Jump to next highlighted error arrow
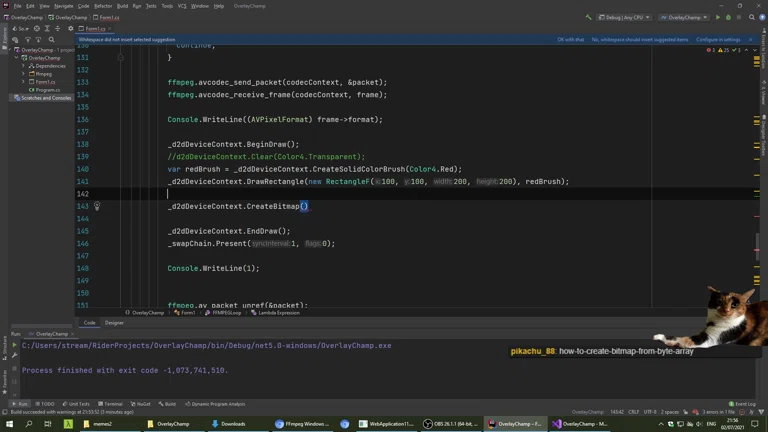The image size is (768, 432). [x=755, y=50]
